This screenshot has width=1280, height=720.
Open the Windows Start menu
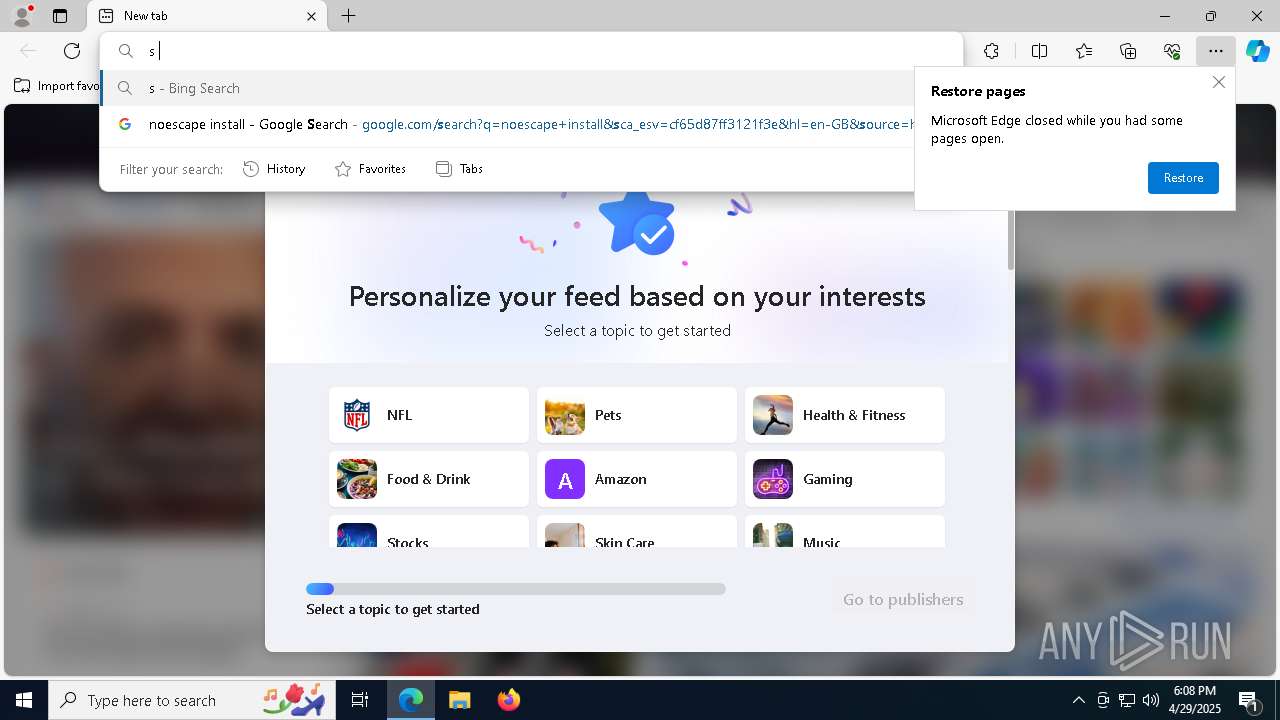click(x=24, y=700)
